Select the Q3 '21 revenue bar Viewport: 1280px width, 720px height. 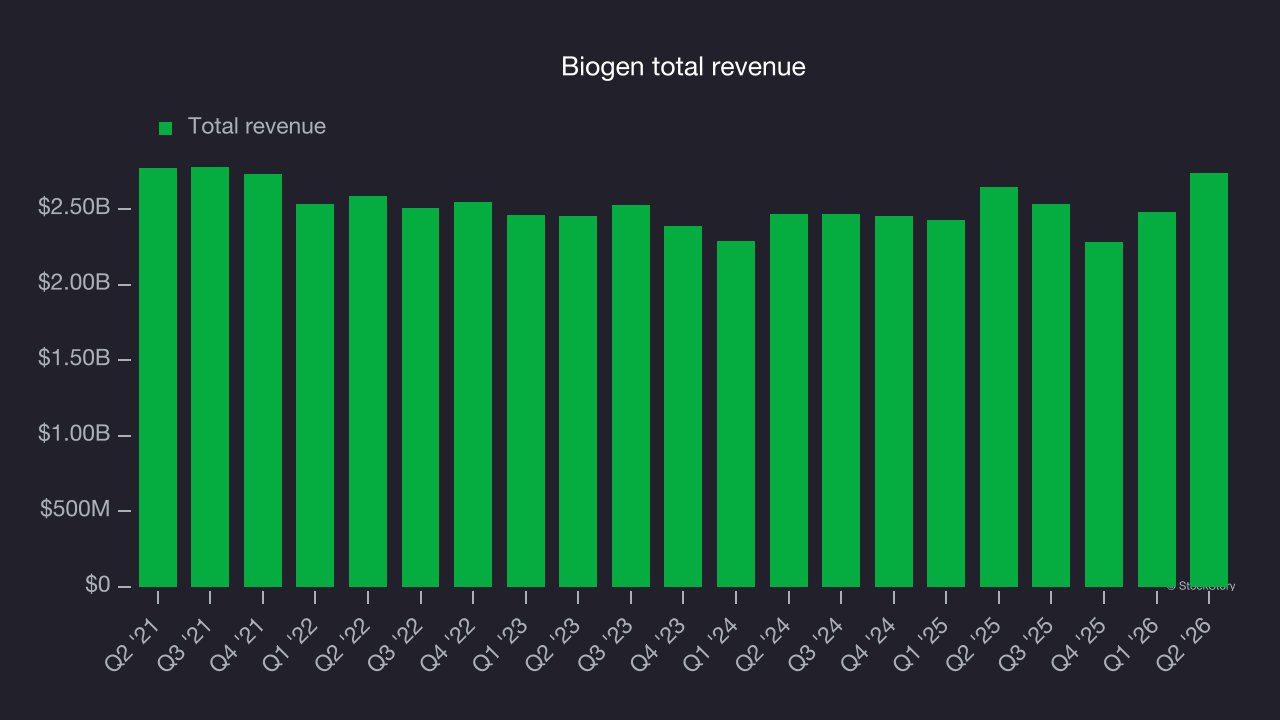[210, 377]
